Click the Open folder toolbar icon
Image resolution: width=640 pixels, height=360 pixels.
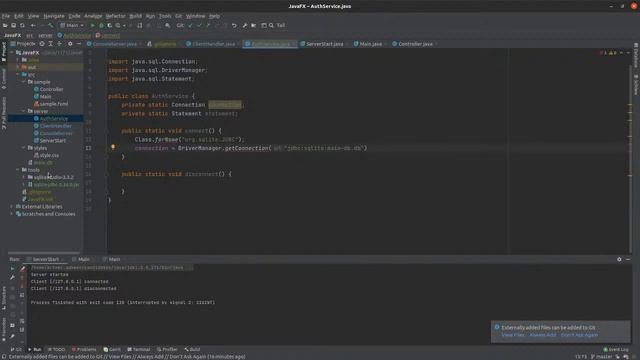[x=5, y=25]
